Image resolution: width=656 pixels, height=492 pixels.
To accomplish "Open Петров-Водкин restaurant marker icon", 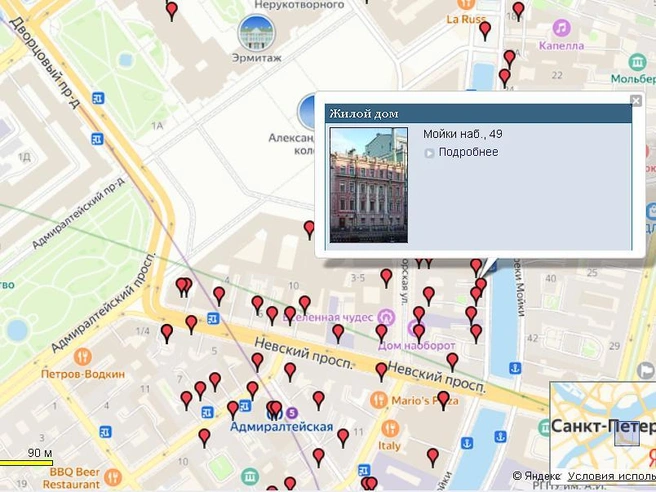I will [83, 357].
